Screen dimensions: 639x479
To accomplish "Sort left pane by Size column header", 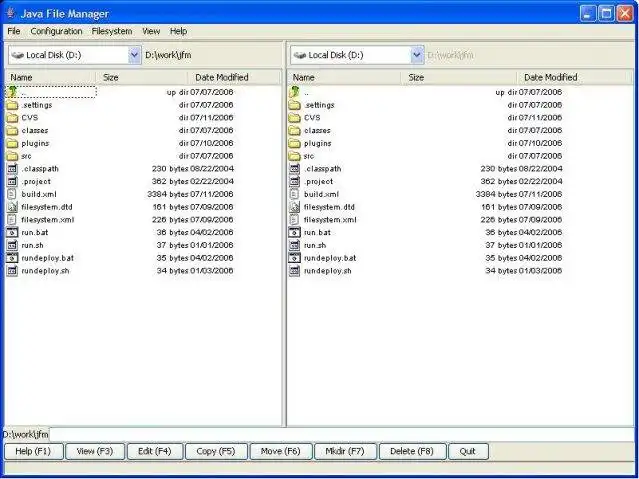I will 141,77.
